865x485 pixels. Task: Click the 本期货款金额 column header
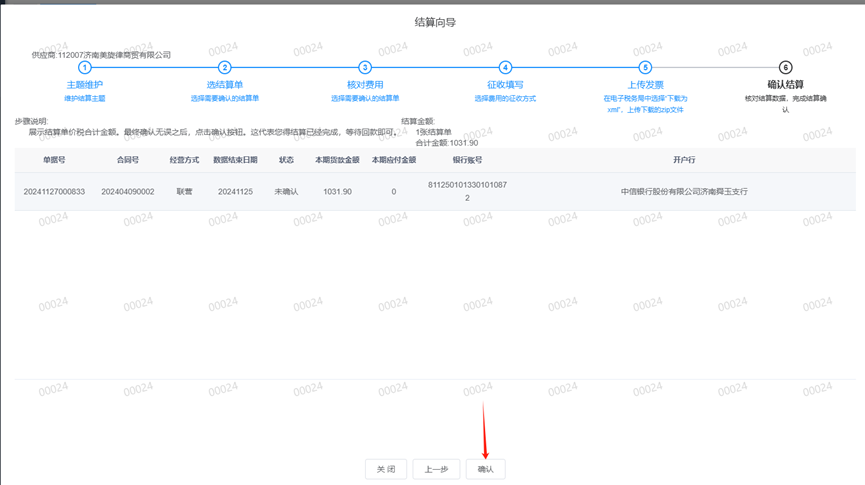click(x=337, y=160)
